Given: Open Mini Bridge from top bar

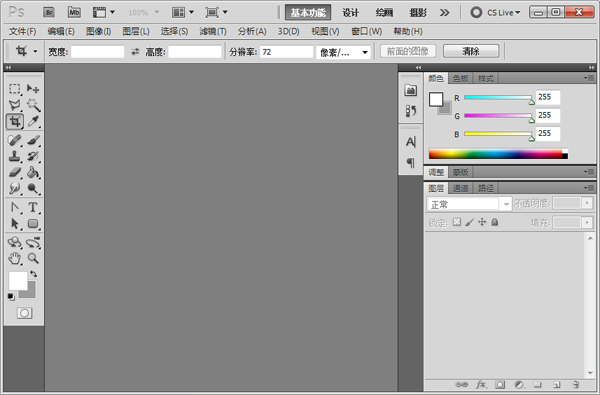Looking at the screenshot, I should pos(74,12).
